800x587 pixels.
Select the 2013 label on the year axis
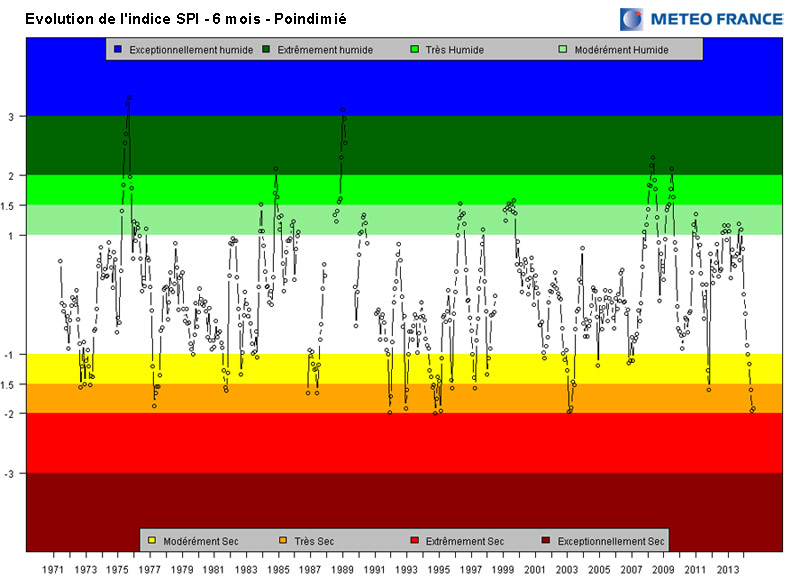(727, 570)
